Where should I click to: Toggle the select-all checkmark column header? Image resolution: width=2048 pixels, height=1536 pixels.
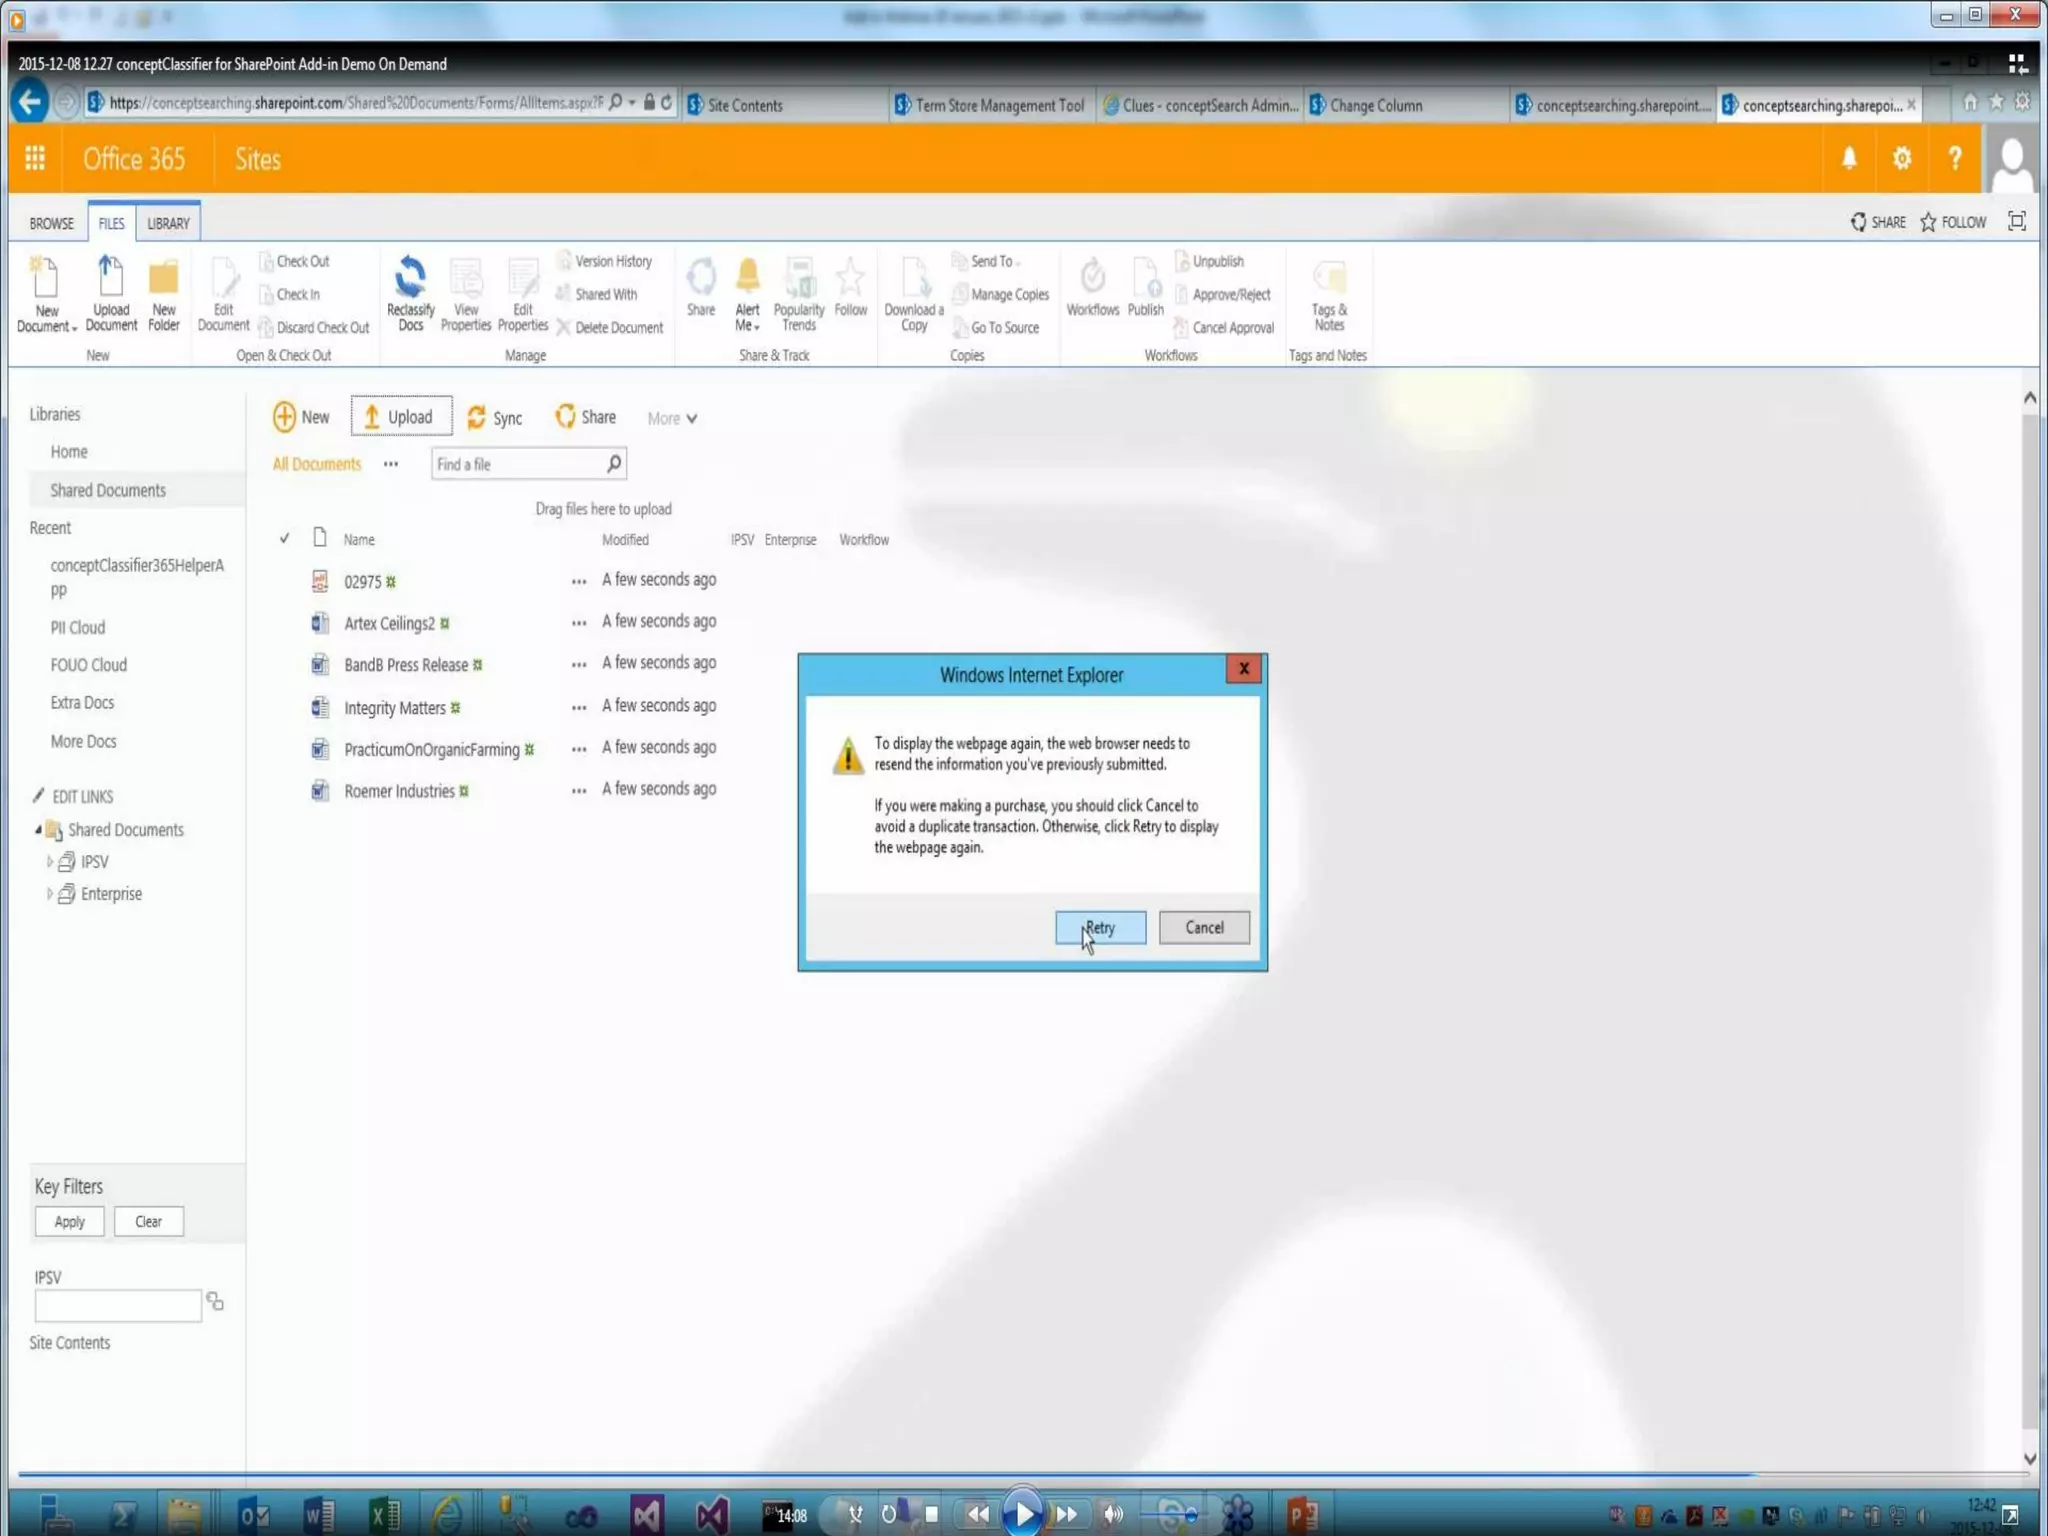coord(285,538)
